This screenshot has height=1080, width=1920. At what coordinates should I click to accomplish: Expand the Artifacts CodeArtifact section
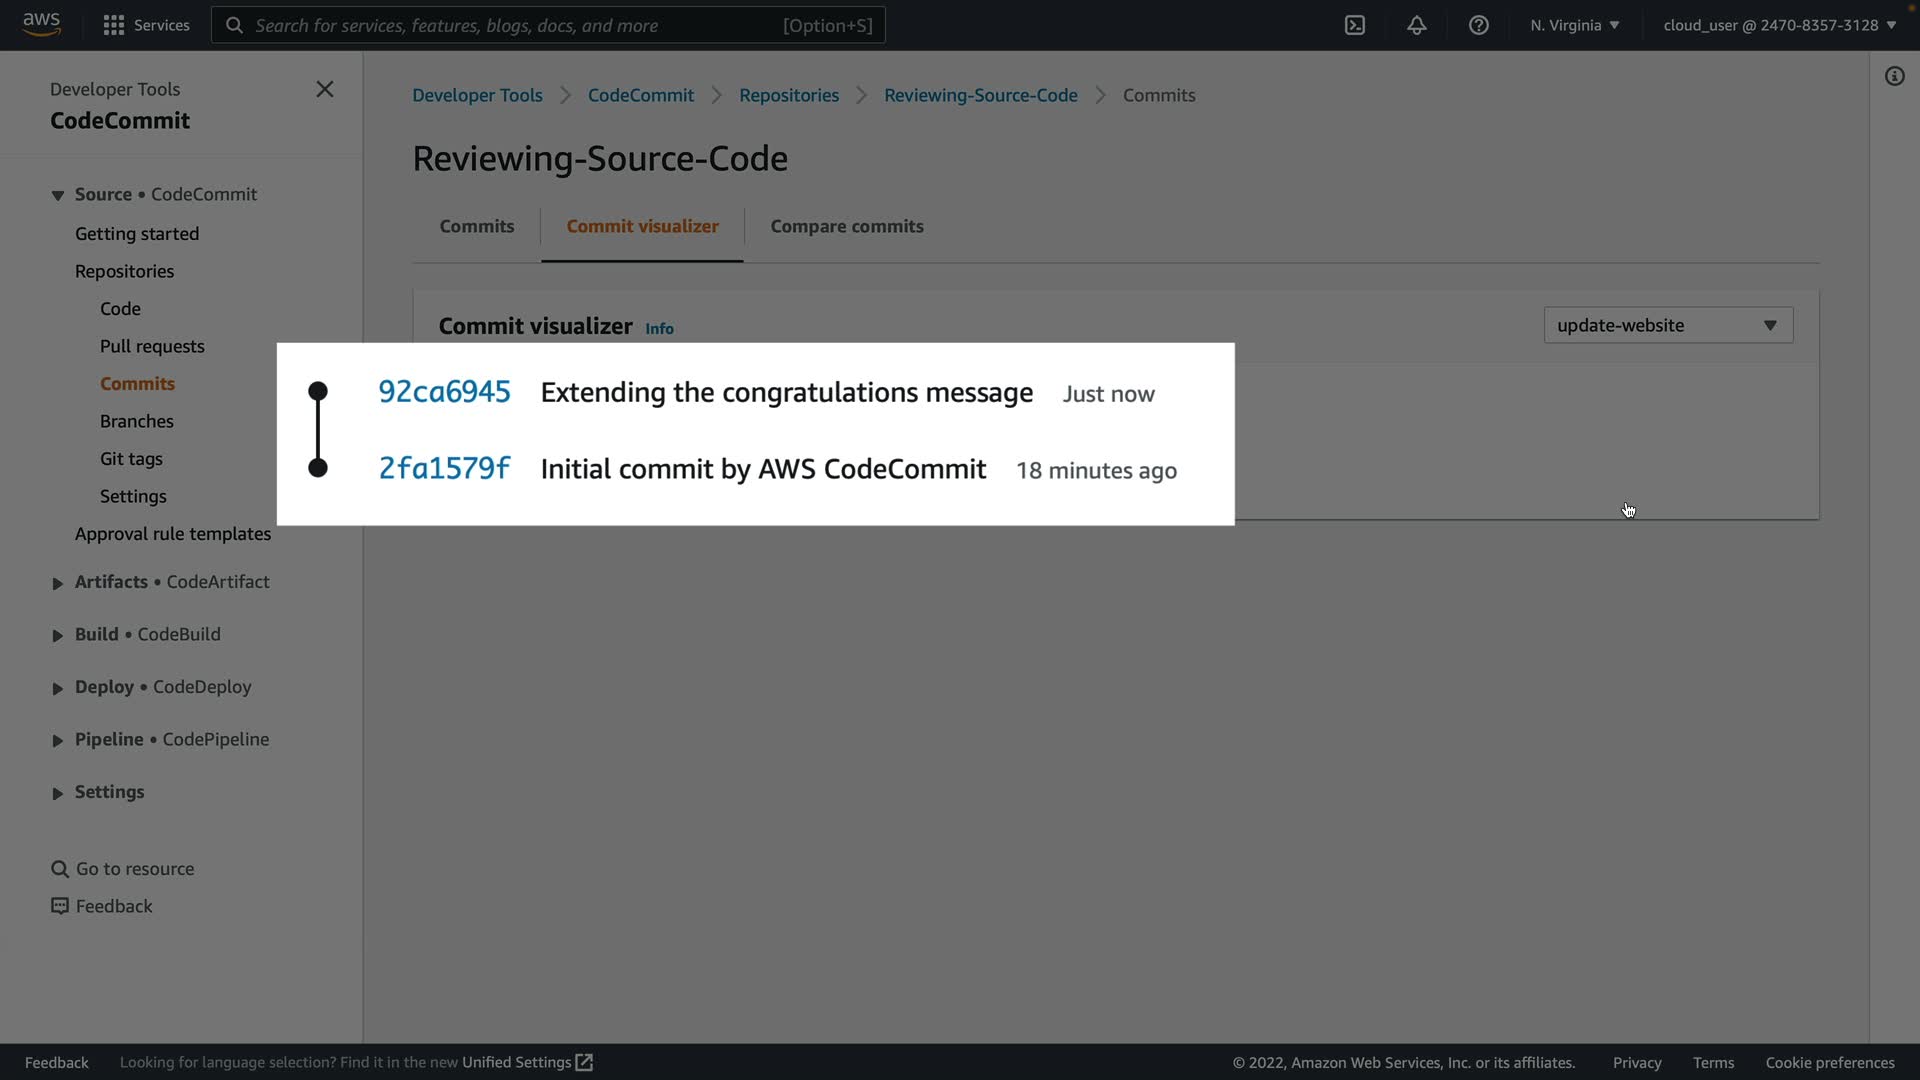tap(57, 583)
